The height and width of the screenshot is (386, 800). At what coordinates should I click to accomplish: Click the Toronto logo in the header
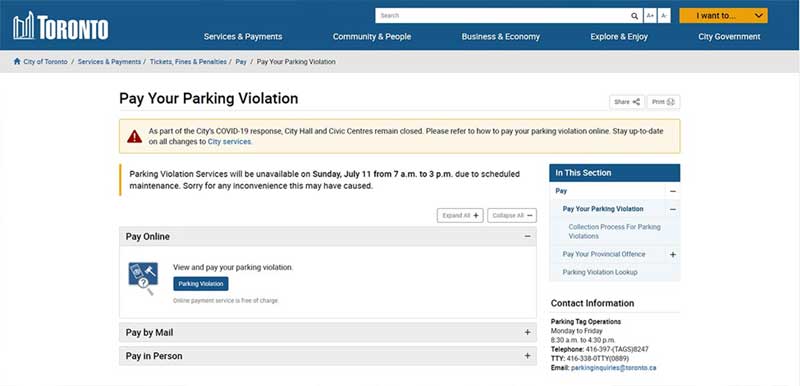click(61, 26)
